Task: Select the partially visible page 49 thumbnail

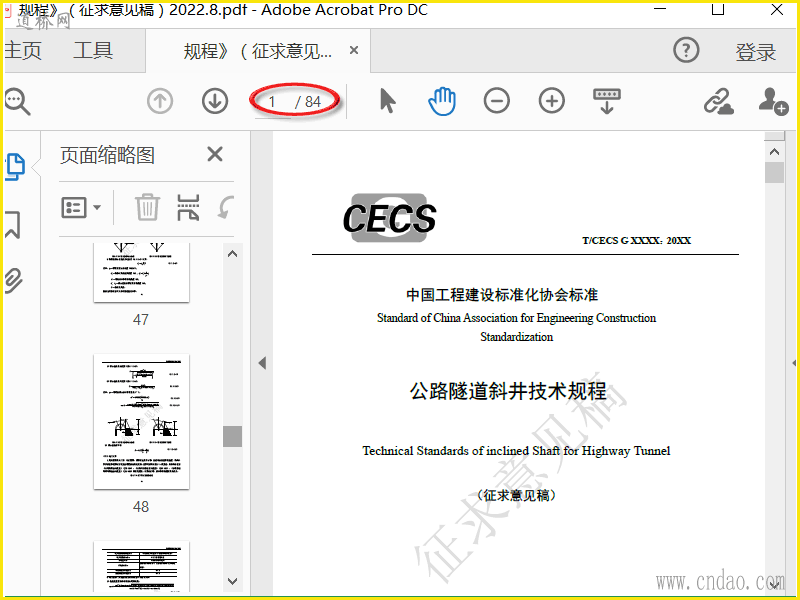Action: click(141, 567)
